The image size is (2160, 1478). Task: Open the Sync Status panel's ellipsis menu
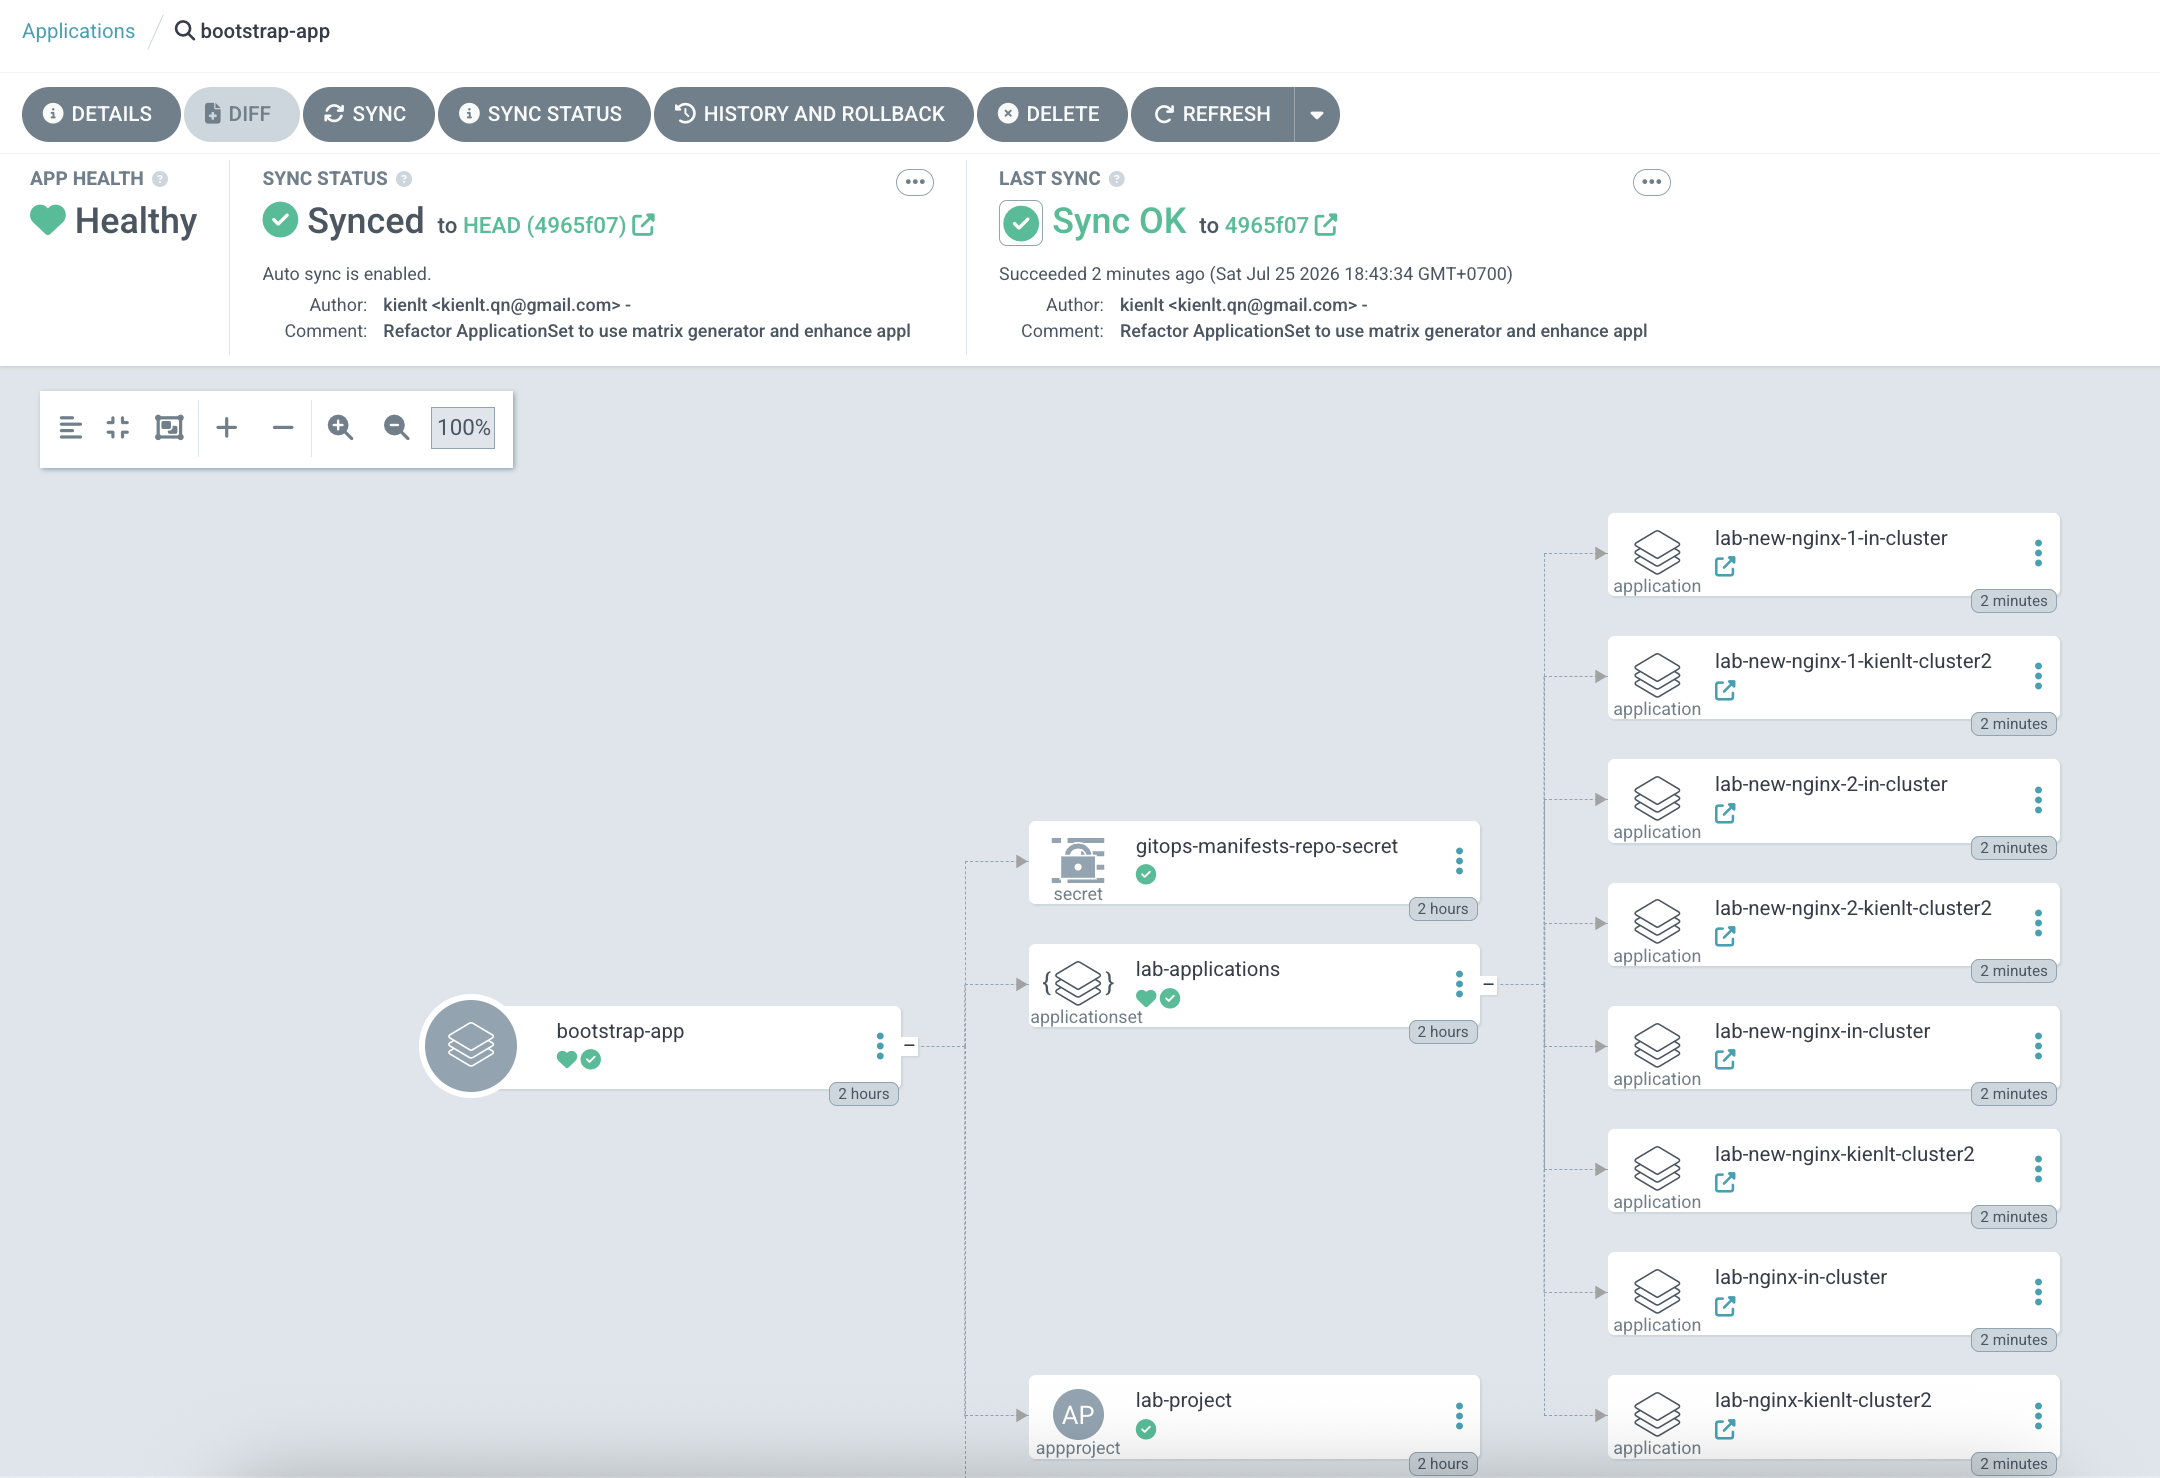click(915, 182)
